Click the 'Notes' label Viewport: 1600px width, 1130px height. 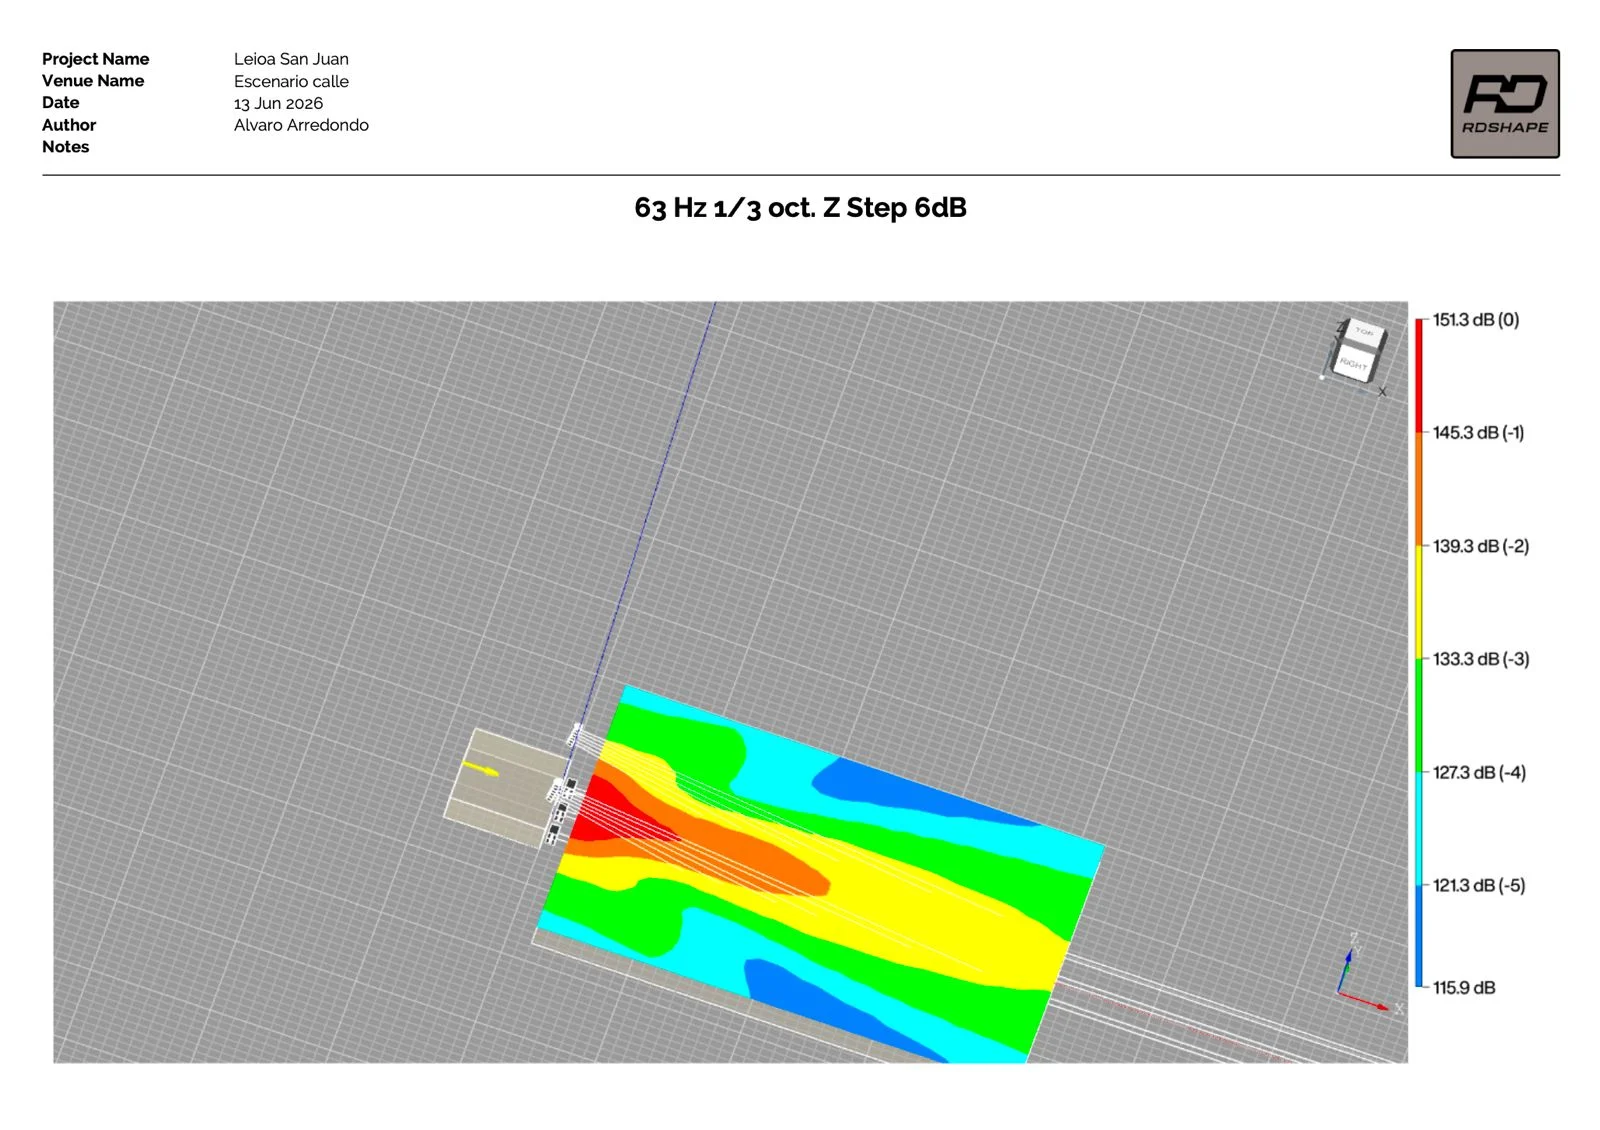(65, 147)
